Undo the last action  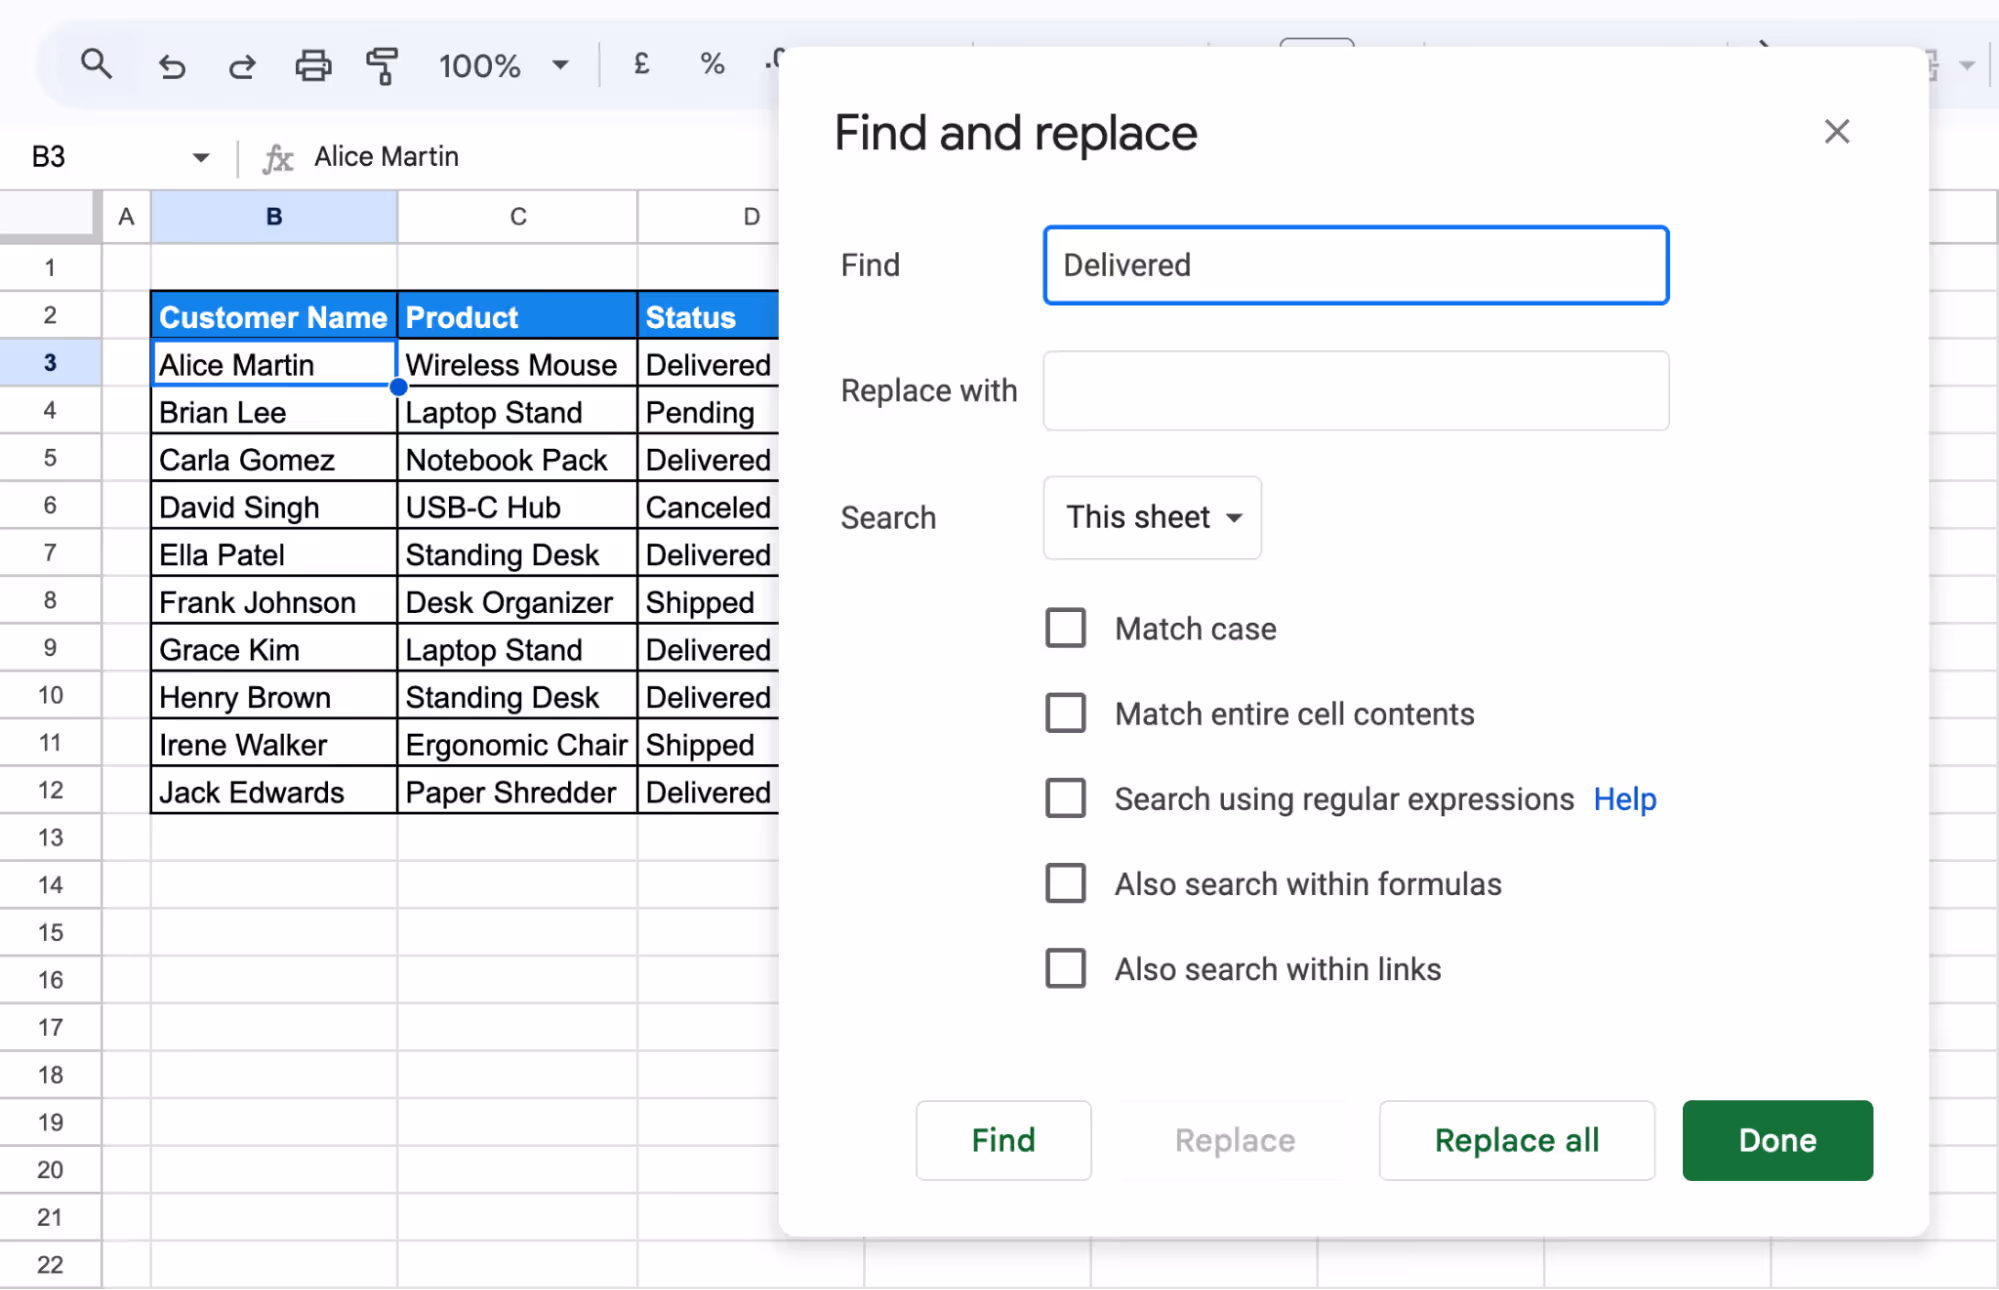[x=172, y=66]
